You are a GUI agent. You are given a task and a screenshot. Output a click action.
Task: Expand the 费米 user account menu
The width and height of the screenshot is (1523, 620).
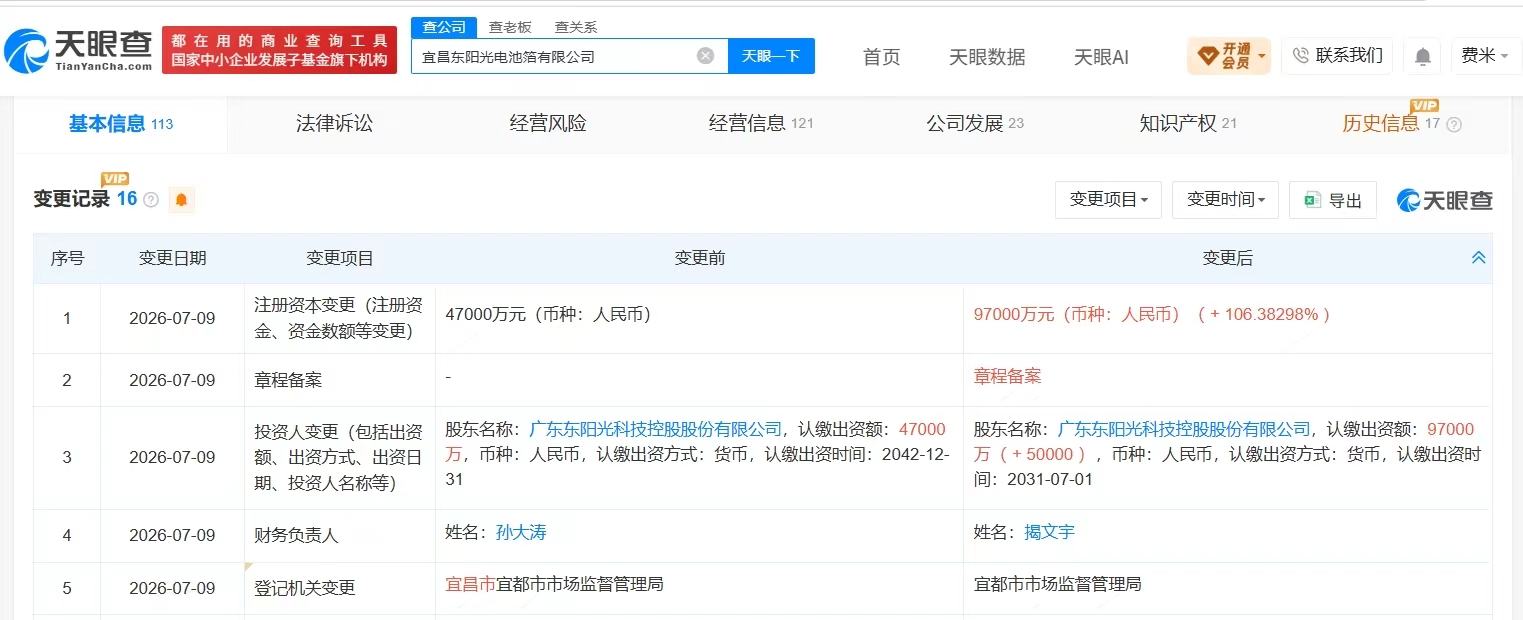[1486, 56]
